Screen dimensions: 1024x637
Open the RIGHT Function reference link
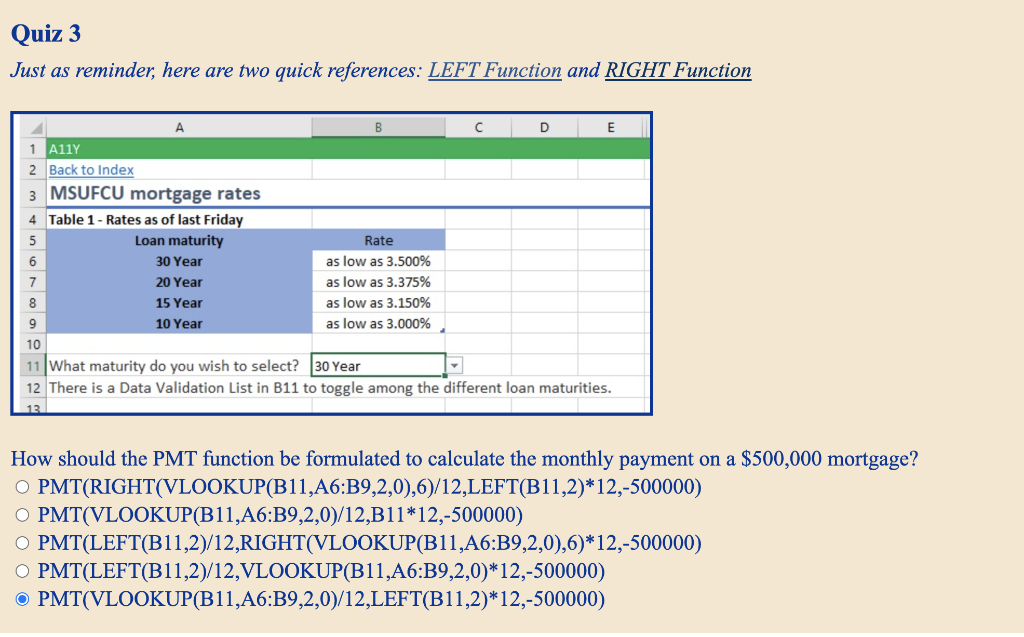click(x=676, y=70)
